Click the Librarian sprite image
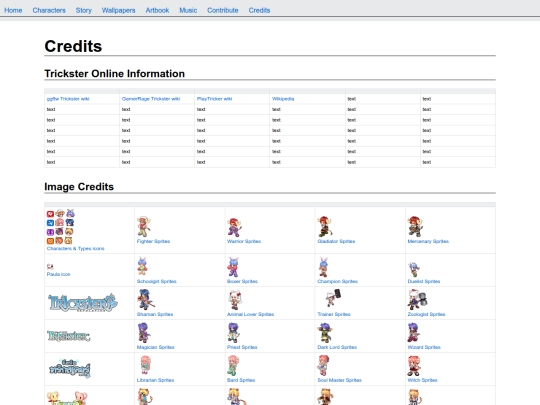 145,365
